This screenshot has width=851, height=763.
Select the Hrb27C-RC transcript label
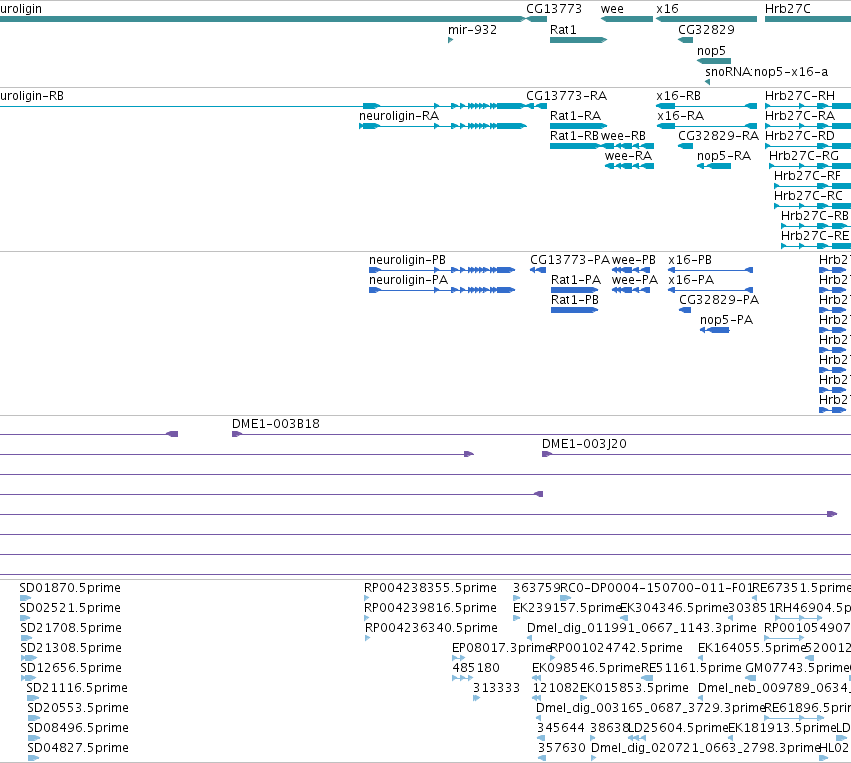coord(808,196)
